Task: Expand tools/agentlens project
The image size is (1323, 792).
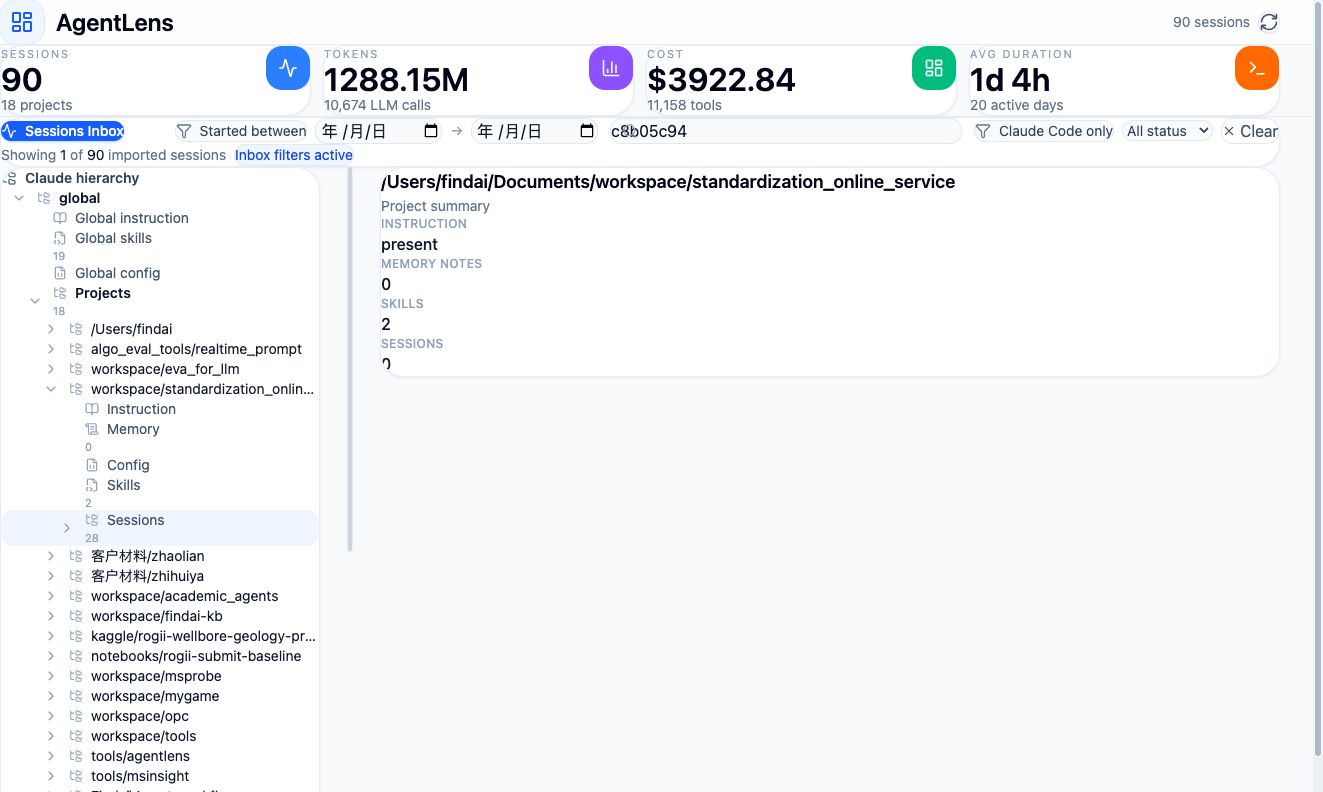Action: pyautogui.click(x=51, y=756)
